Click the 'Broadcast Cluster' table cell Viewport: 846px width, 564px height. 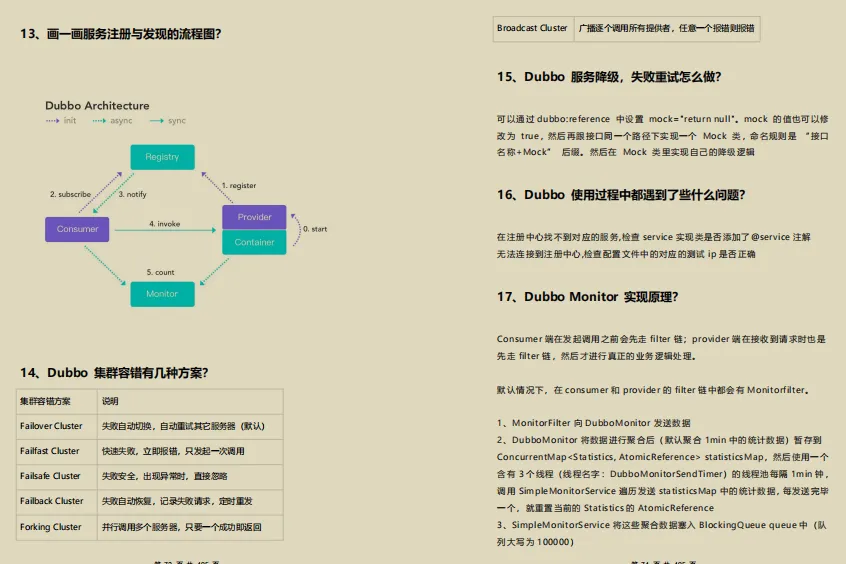[533, 28]
